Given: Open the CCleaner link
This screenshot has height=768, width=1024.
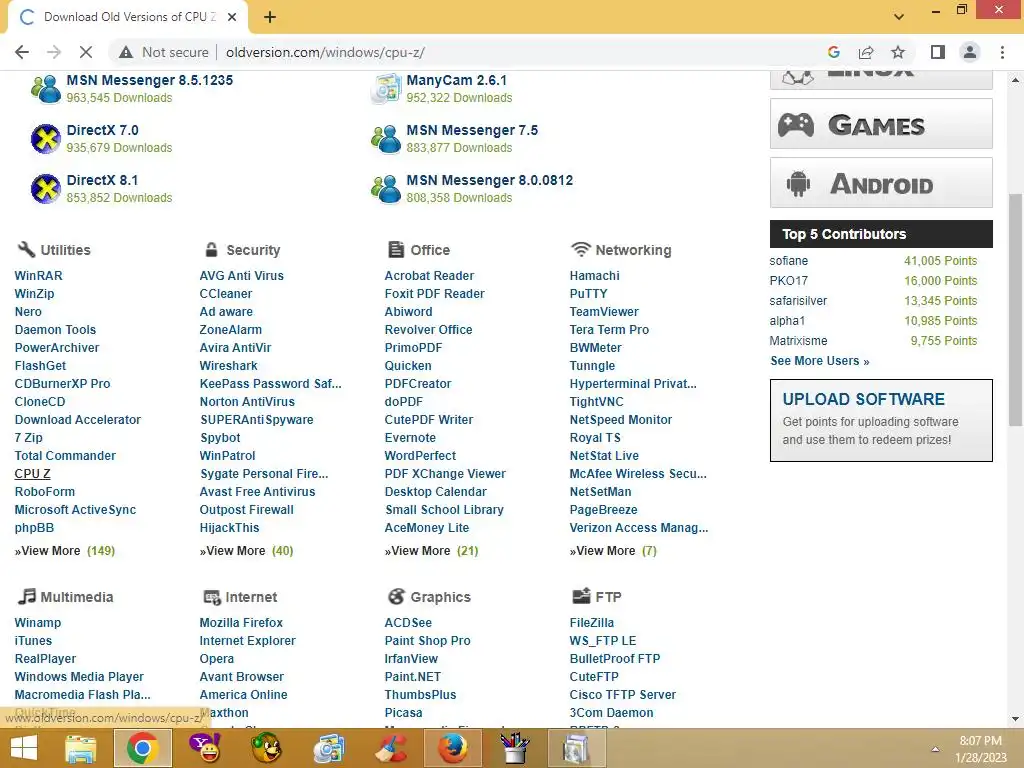Looking at the screenshot, I should pyautogui.click(x=225, y=294).
